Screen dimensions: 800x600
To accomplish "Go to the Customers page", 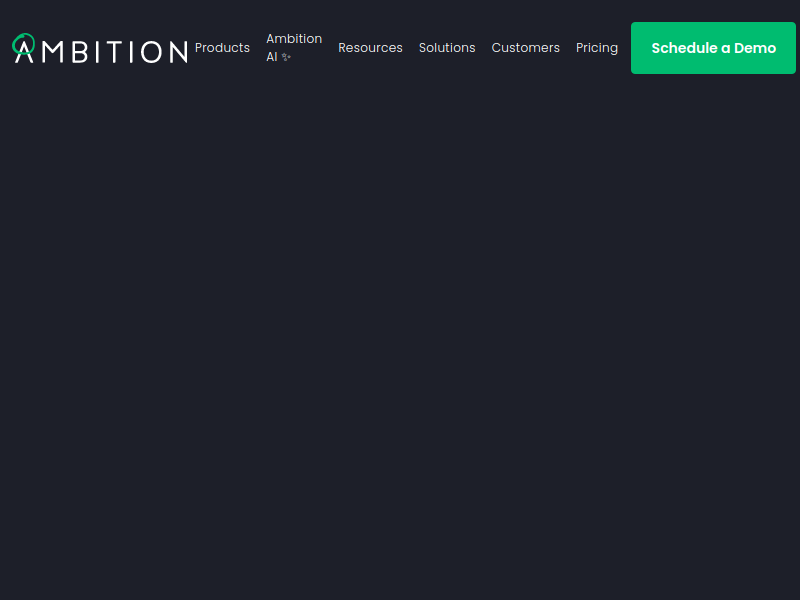I will tap(526, 48).
